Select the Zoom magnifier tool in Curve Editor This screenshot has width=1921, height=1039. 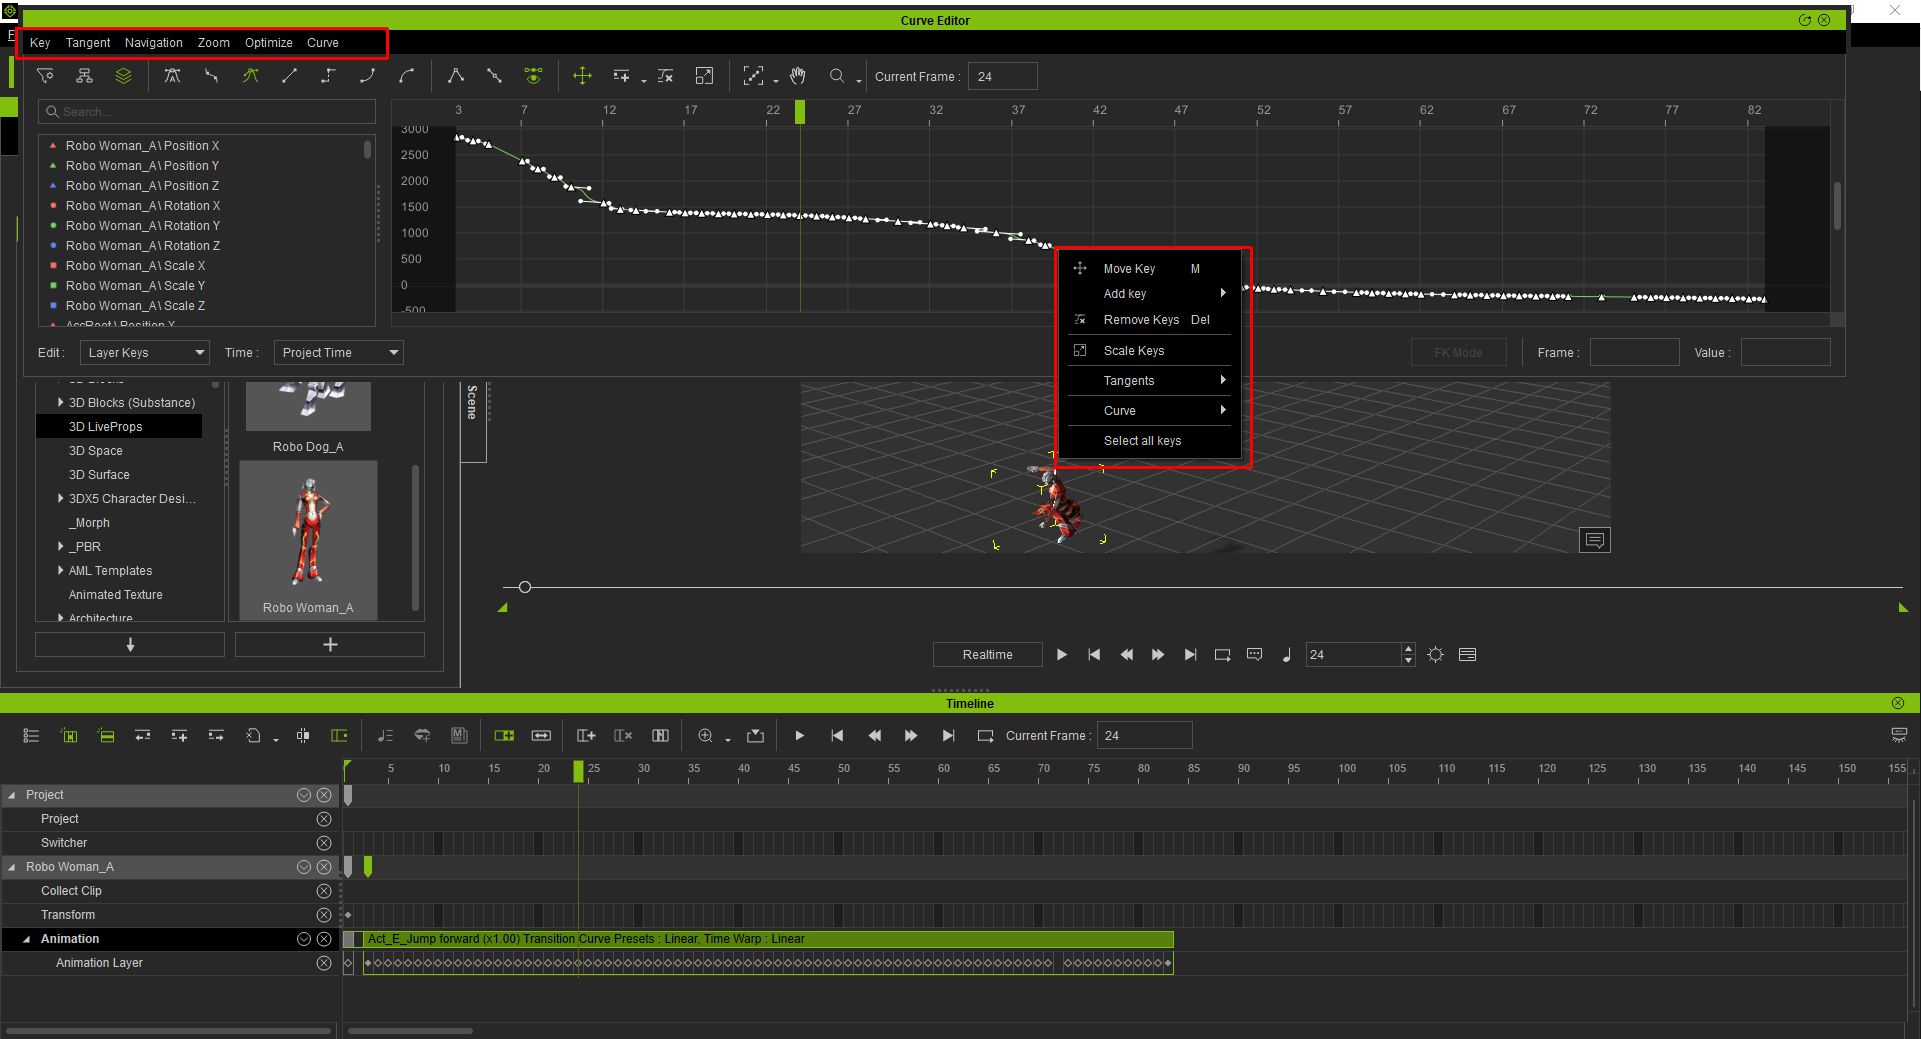pyautogui.click(x=837, y=76)
